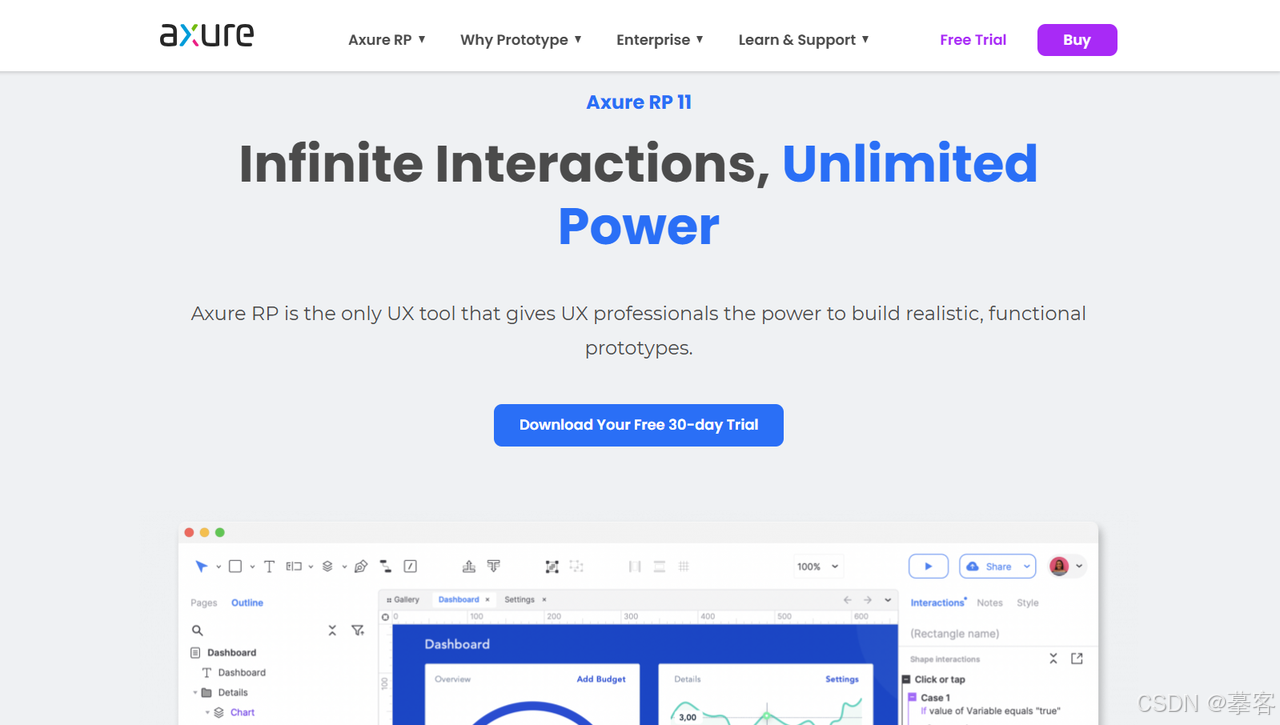Click the distribute horizontally icon
This screenshot has width=1280, height=725.
click(635, 566)
